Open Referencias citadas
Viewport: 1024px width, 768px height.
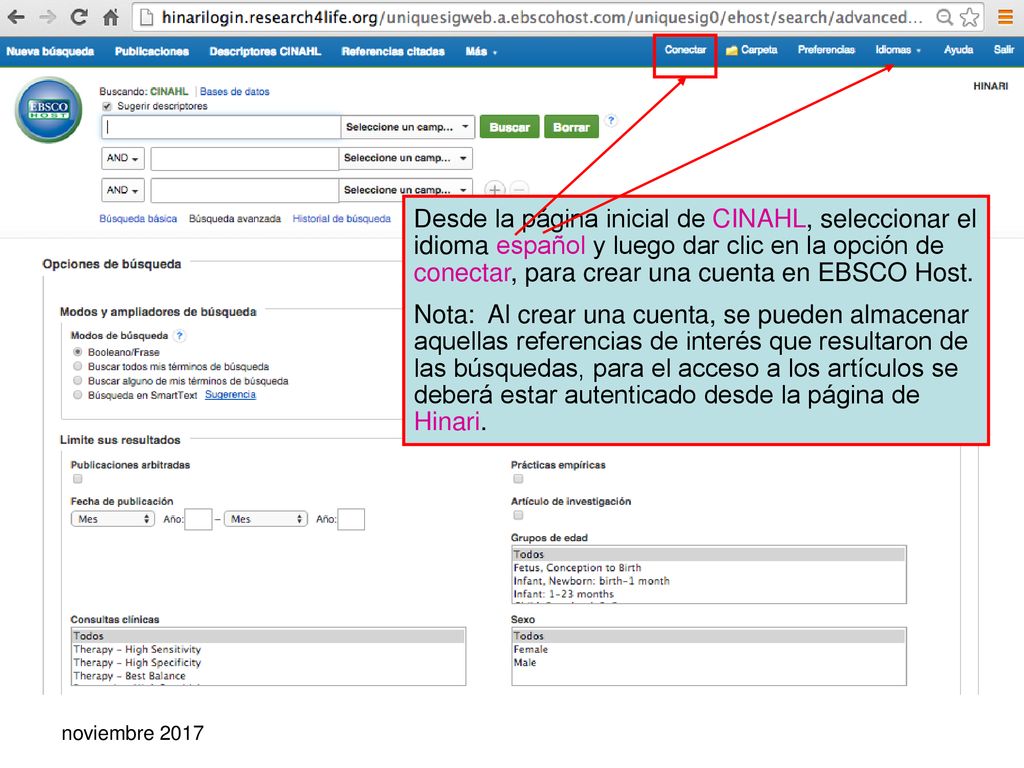[x=393, y=52]
